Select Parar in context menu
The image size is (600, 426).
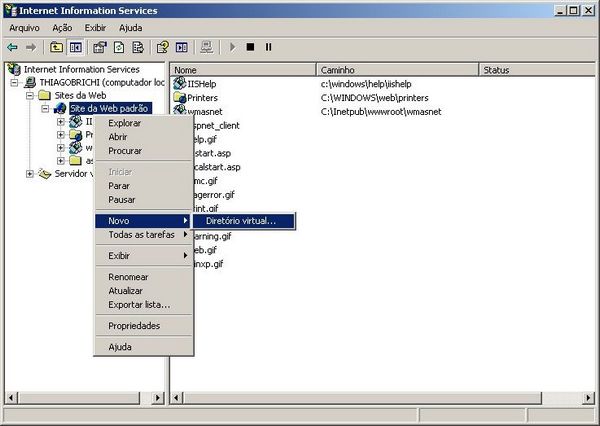pos(143,186)
